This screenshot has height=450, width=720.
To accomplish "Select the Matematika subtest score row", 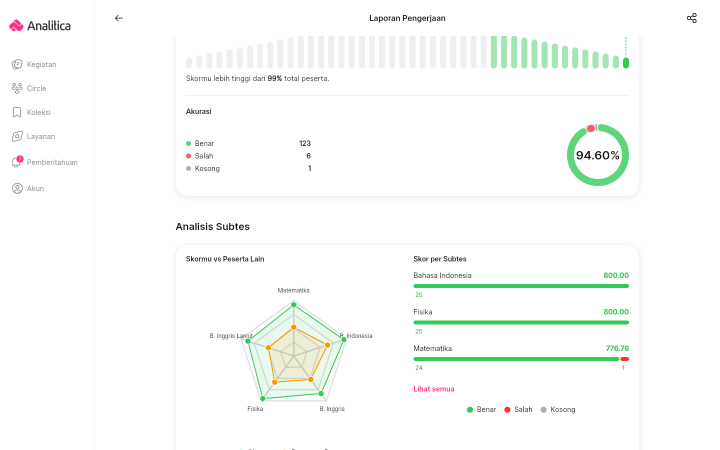I will click(521, 358).
